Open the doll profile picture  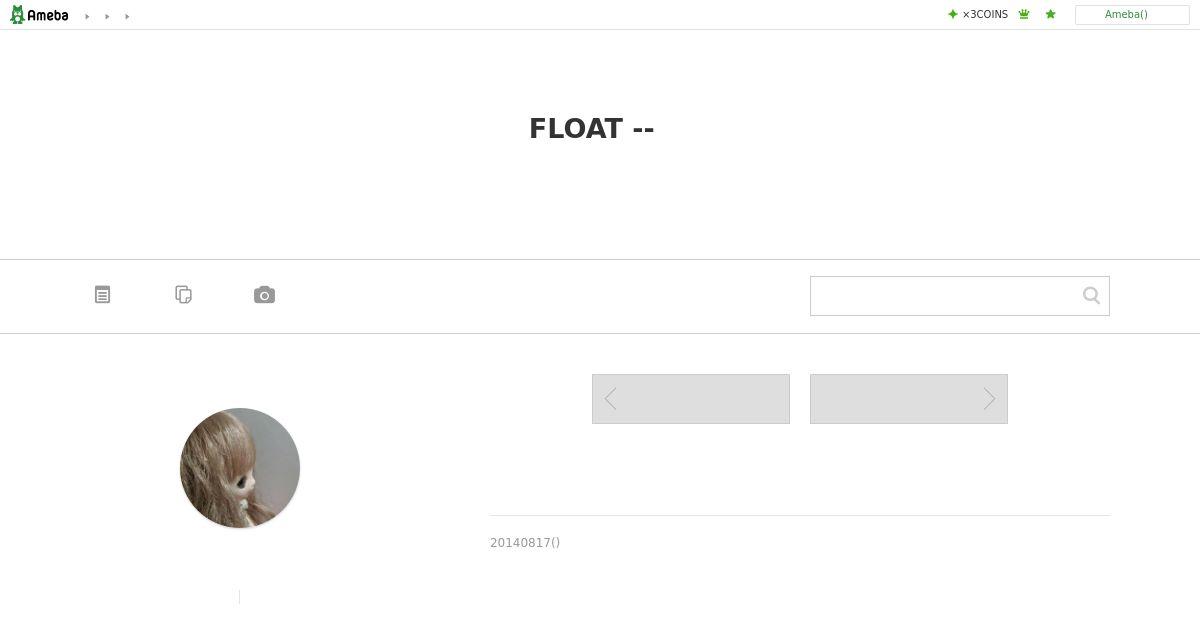[x=240, y=468]
